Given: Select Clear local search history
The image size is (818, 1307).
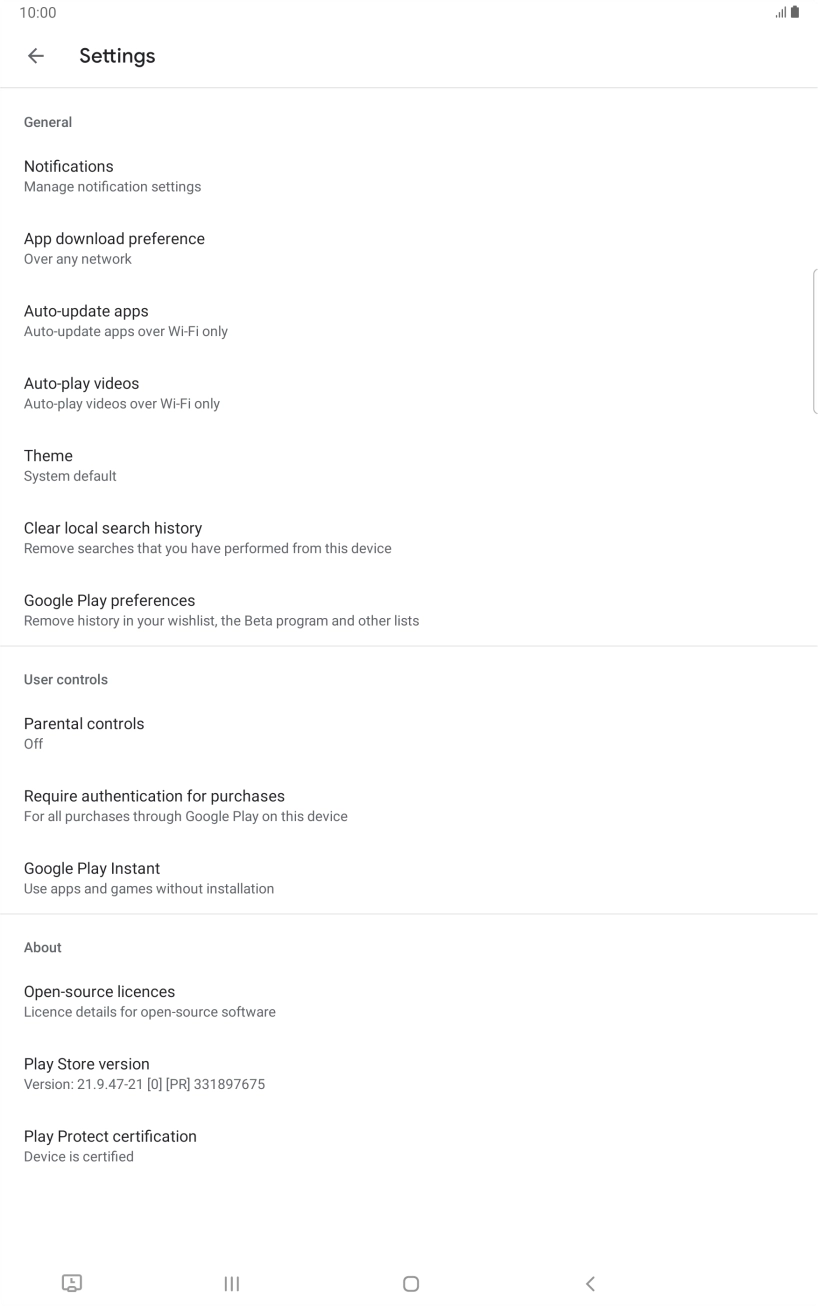Looking at the screenshot, I should [x=208, y=537].
